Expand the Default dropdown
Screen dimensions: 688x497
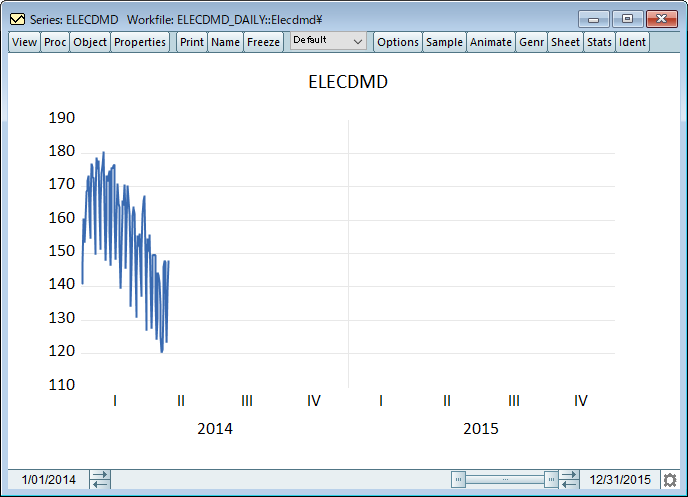point(328,41)
